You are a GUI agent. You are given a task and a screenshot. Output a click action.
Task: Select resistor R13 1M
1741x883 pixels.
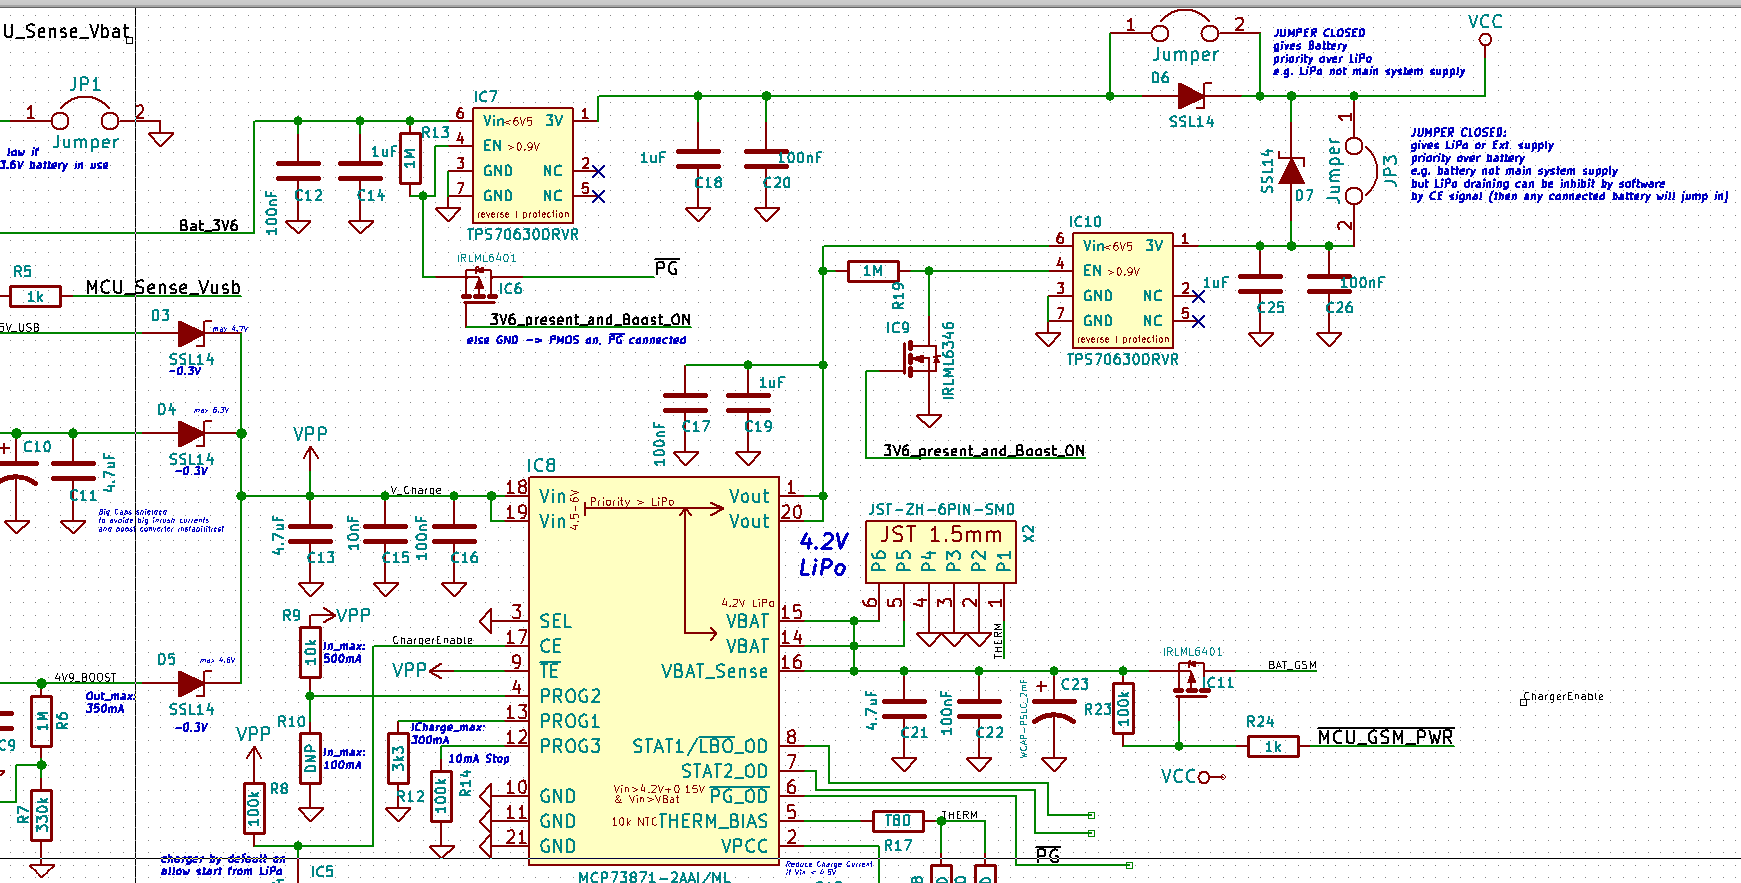(410, 158)
